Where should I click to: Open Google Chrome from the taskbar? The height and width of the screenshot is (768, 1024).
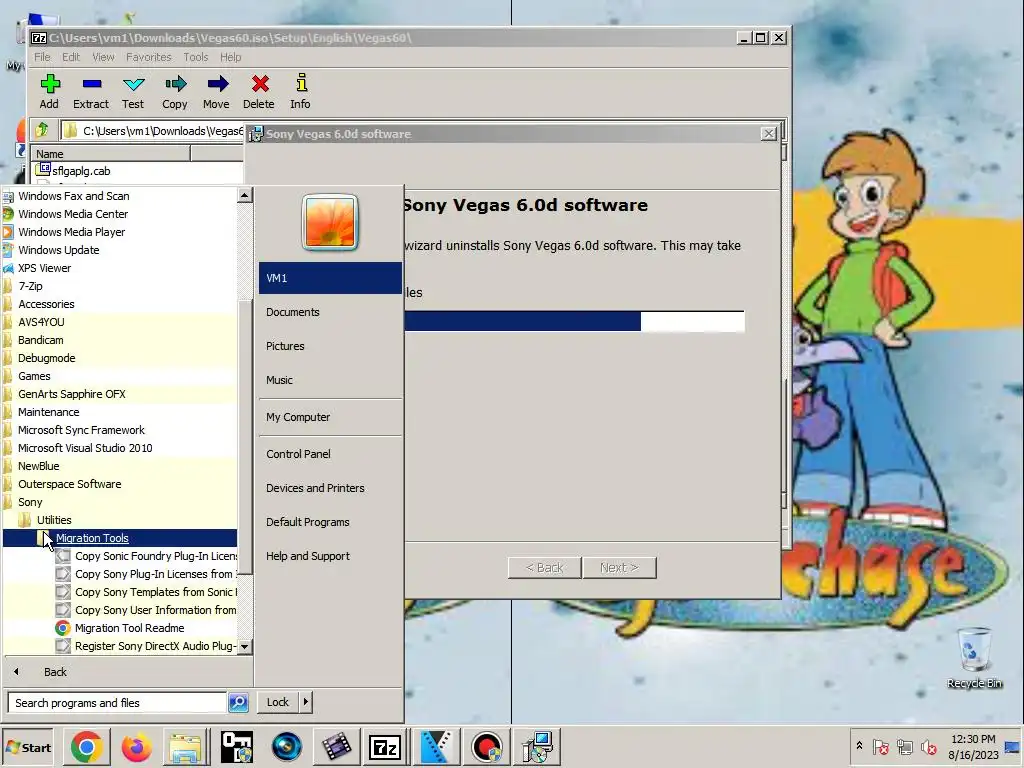[x=86, y=747]
